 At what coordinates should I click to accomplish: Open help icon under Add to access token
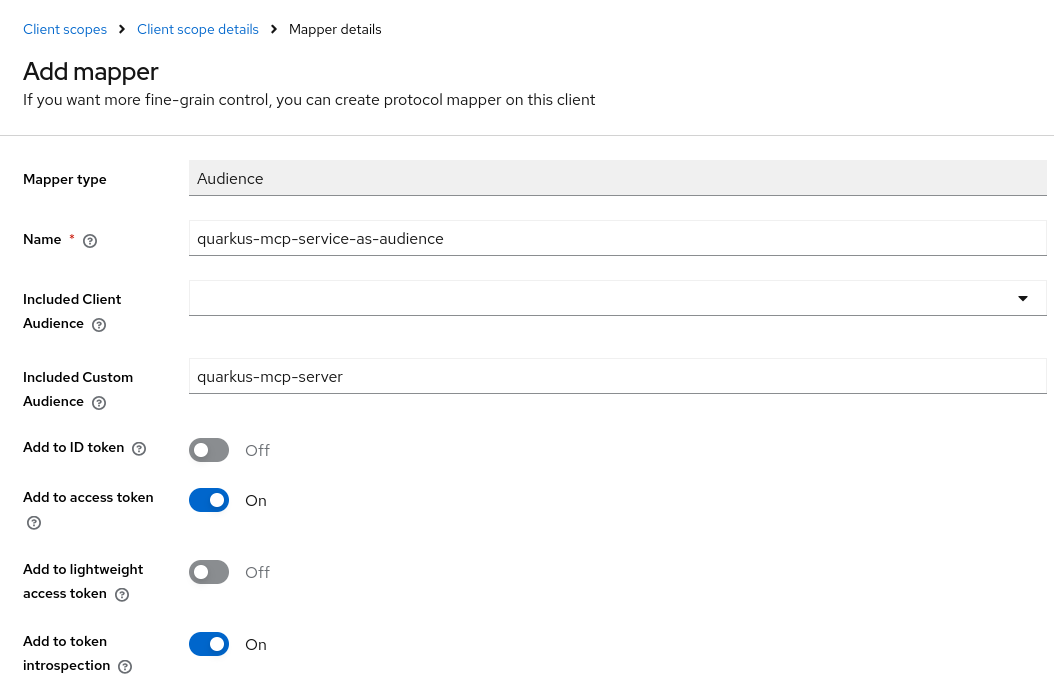point(34,523)
